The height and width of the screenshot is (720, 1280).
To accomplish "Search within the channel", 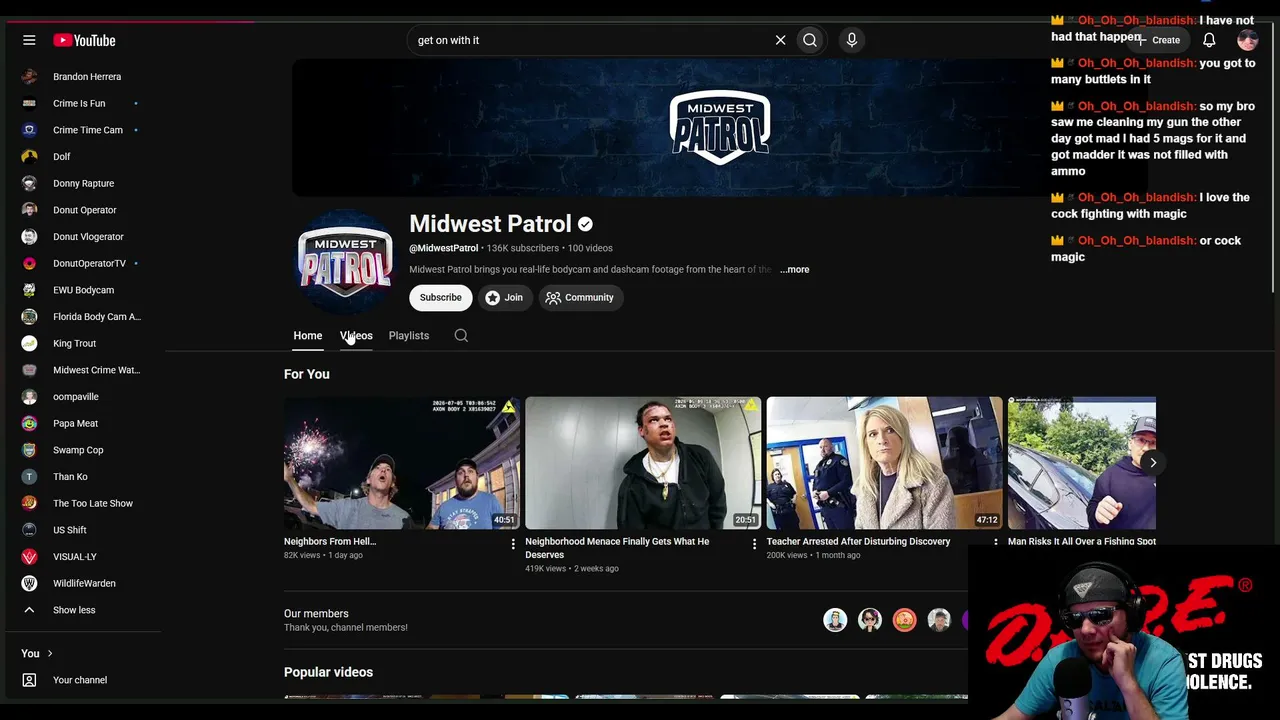I will (461, 336).
